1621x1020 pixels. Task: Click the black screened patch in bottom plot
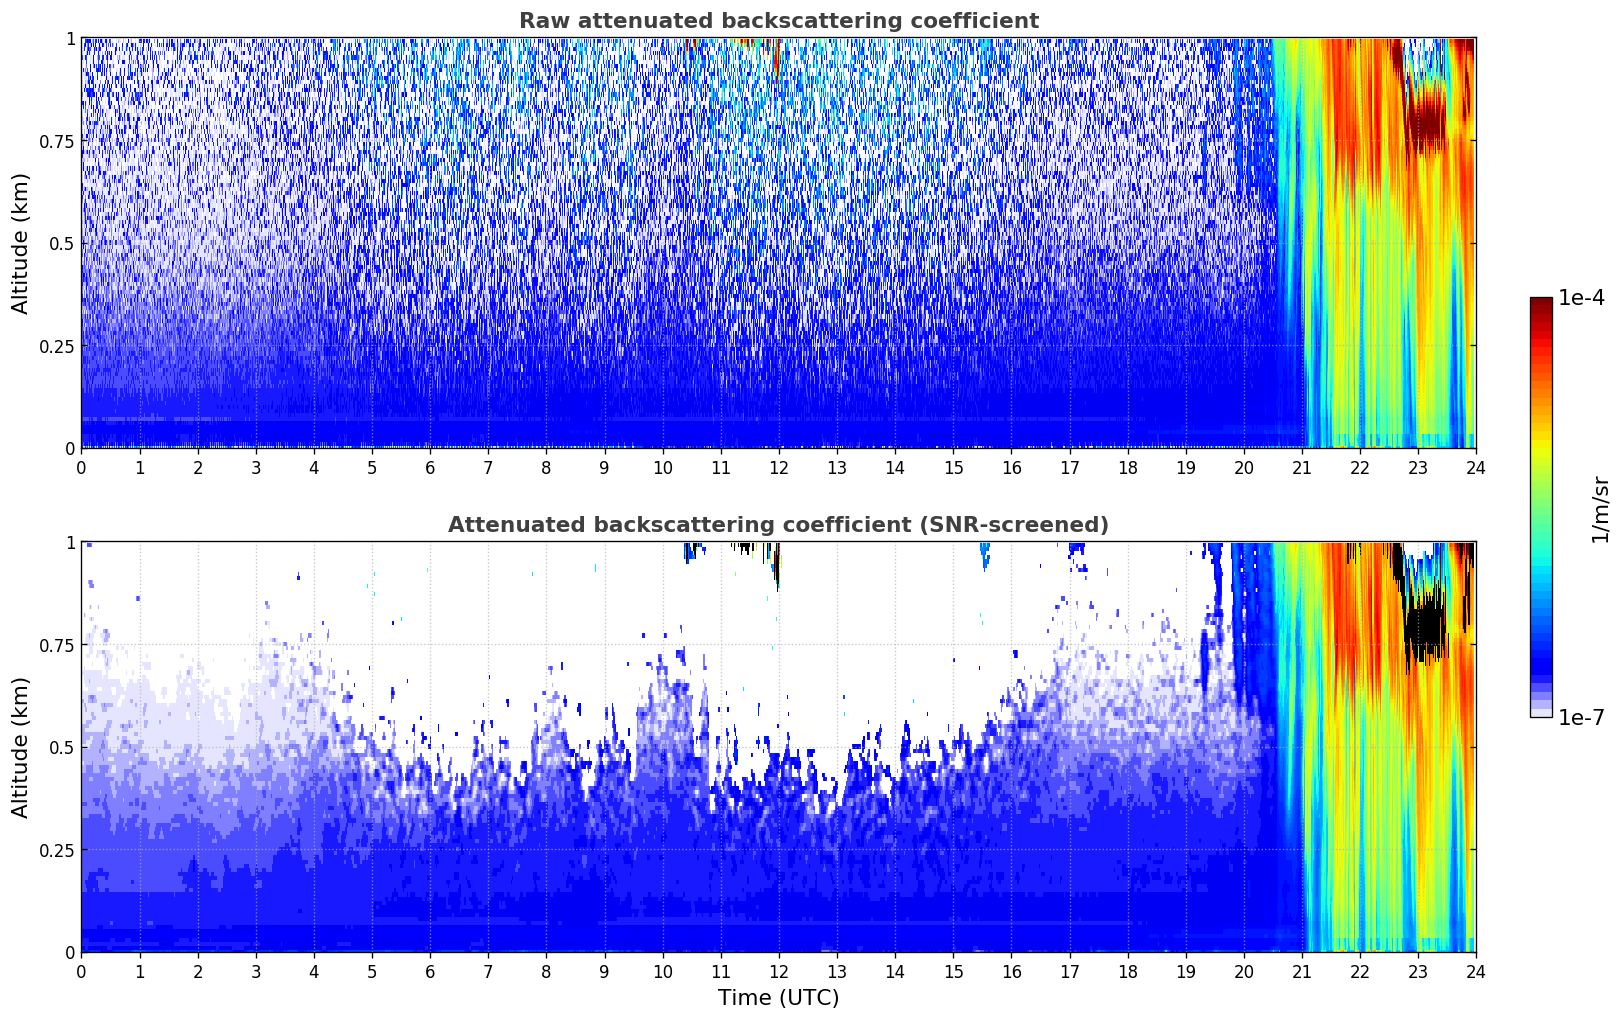coord(1423,628)
